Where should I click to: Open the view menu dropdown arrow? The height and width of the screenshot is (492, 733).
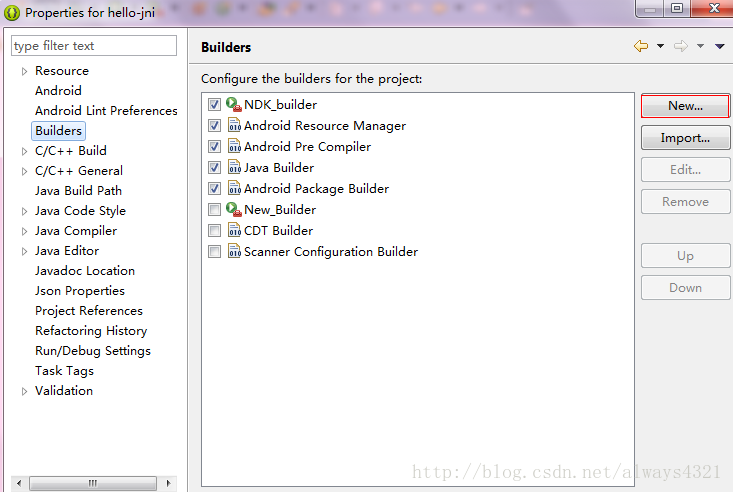tap(719, 46)
